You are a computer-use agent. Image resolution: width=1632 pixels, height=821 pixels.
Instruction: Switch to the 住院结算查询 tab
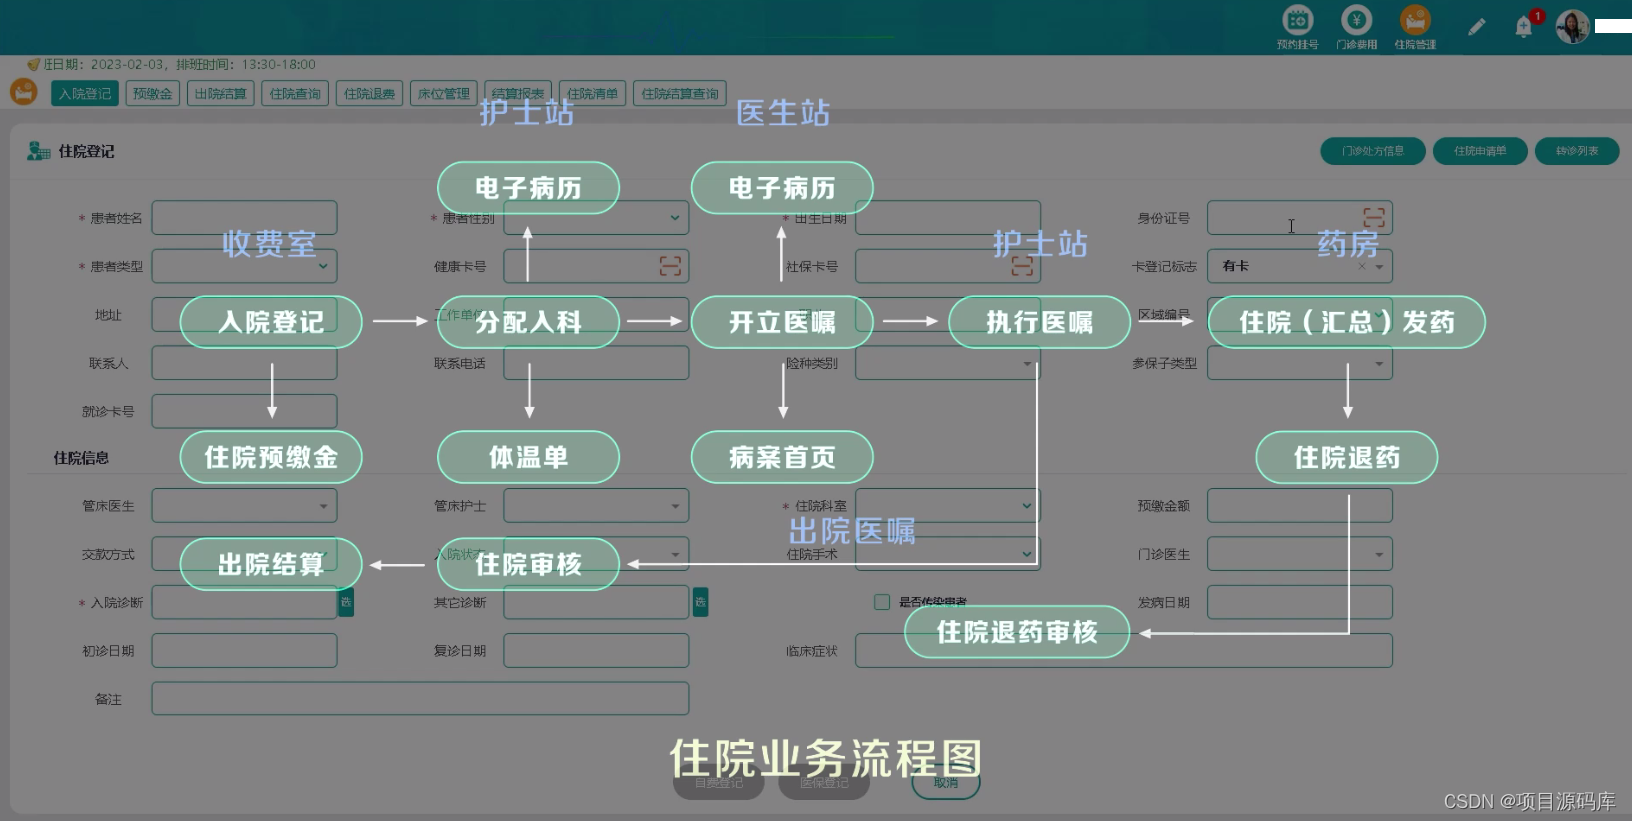click(x=680, y=93)
